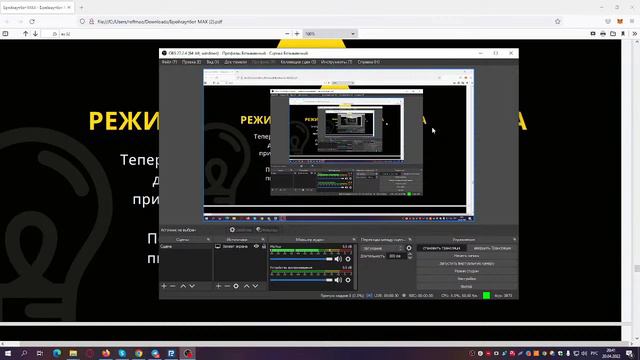Image resolution: width=640 pixels, height=360 pixels.
Task: Click the duration stepper arrows
Action: [410, 256]
